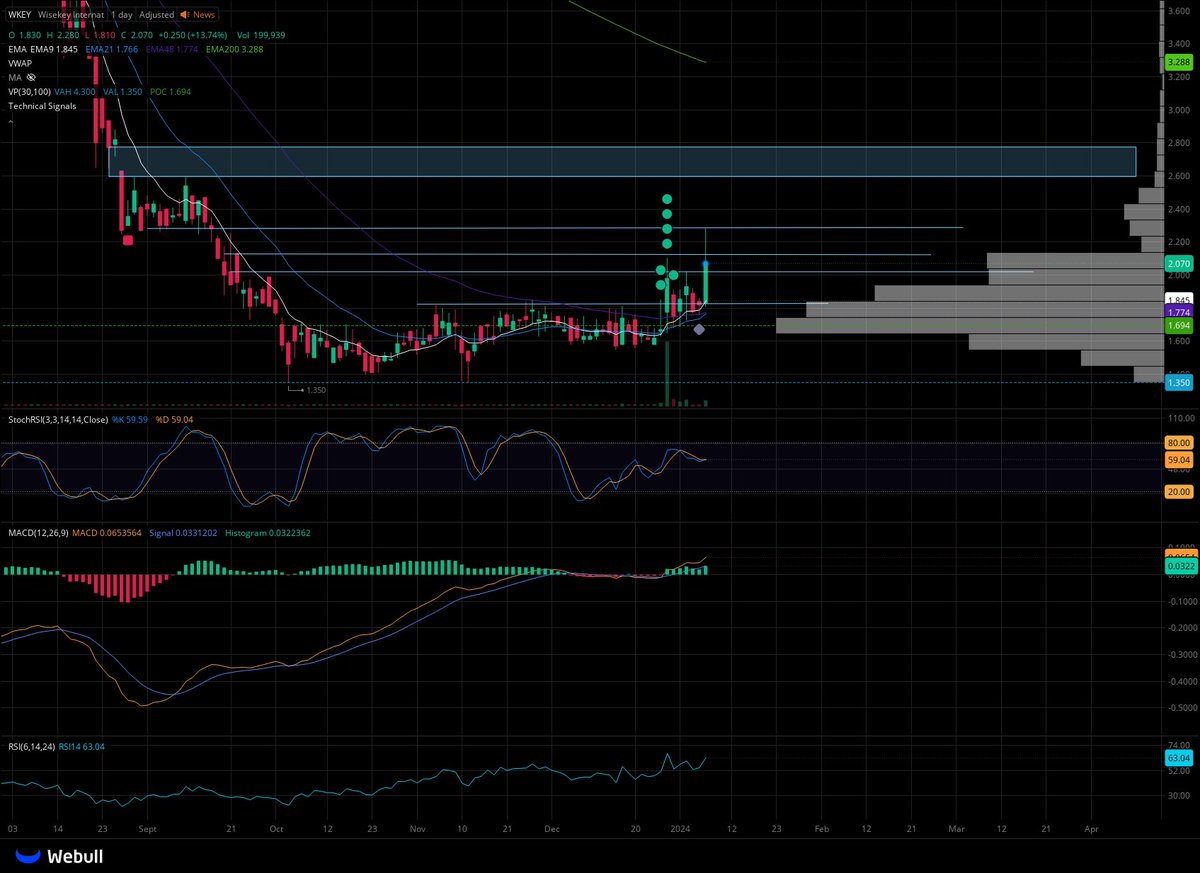Image resolution: width=1200 pixels, height=873 pixels.
Task: Click the gray diamond marker below candles
Action: point(699,329)
